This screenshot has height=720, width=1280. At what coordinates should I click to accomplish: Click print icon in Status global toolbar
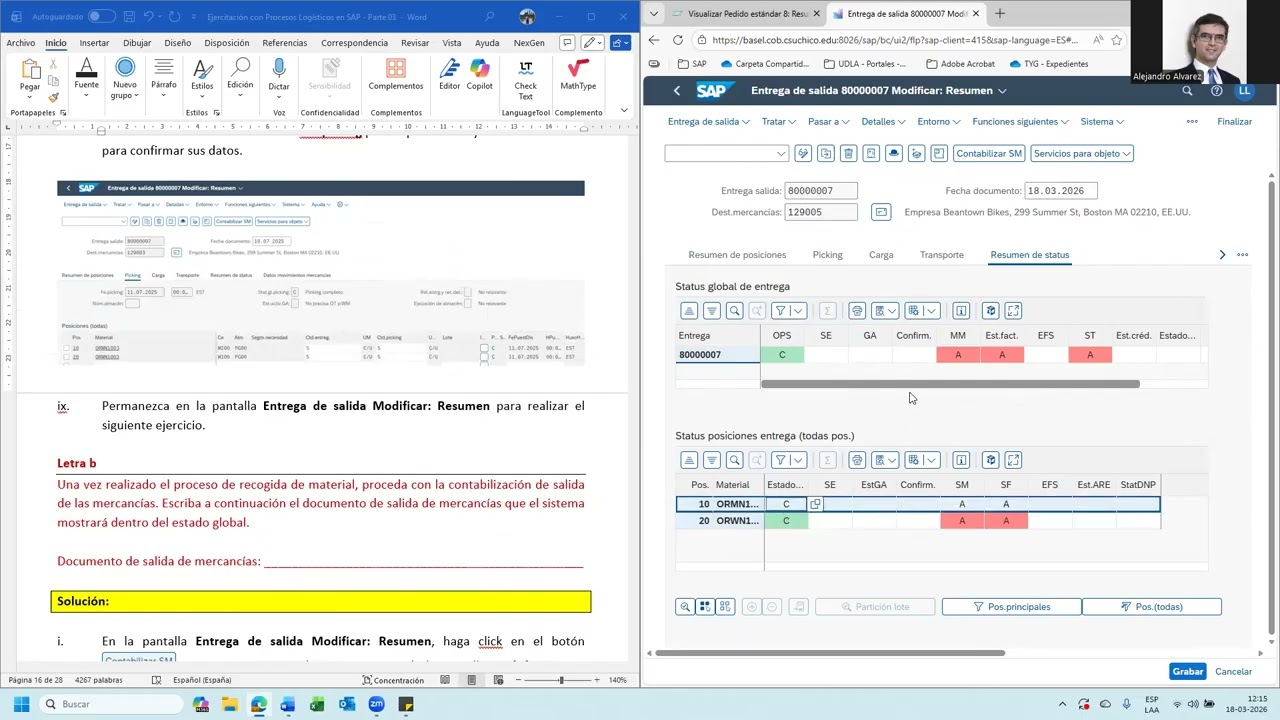pyautogui.click(x=857, y=311)
